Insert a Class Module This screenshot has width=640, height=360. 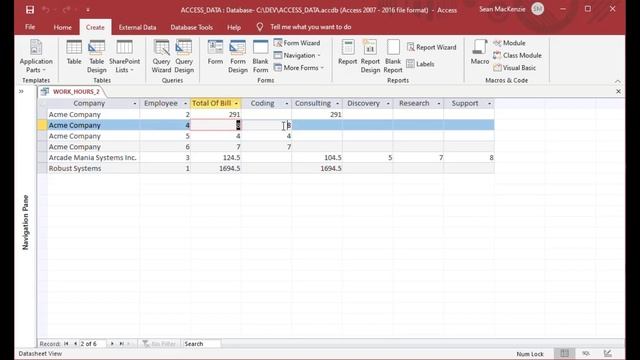click(x=517, y=55)
